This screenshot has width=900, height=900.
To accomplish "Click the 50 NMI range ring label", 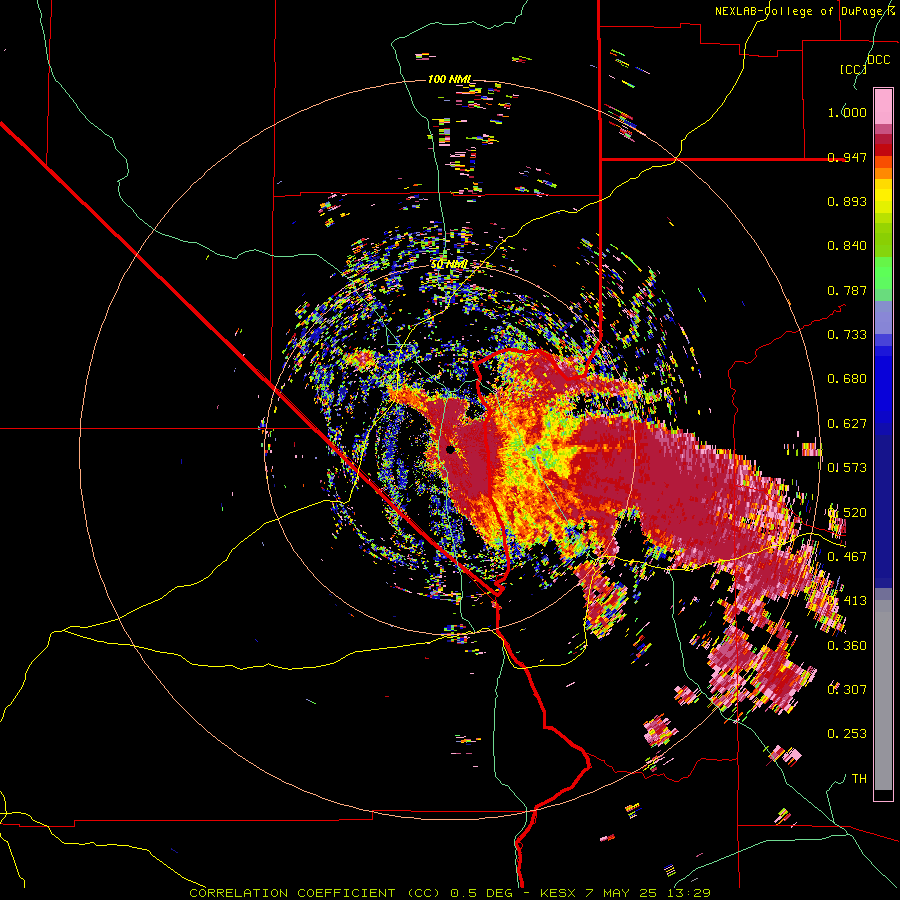I will [449, 264].
